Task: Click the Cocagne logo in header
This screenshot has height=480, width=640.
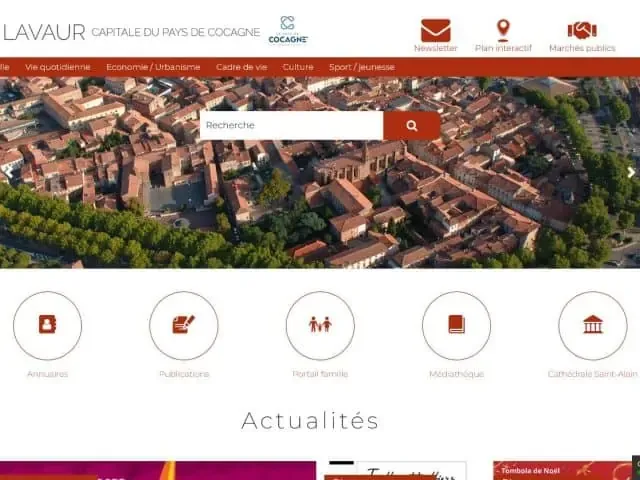Action: pos(287,30)
